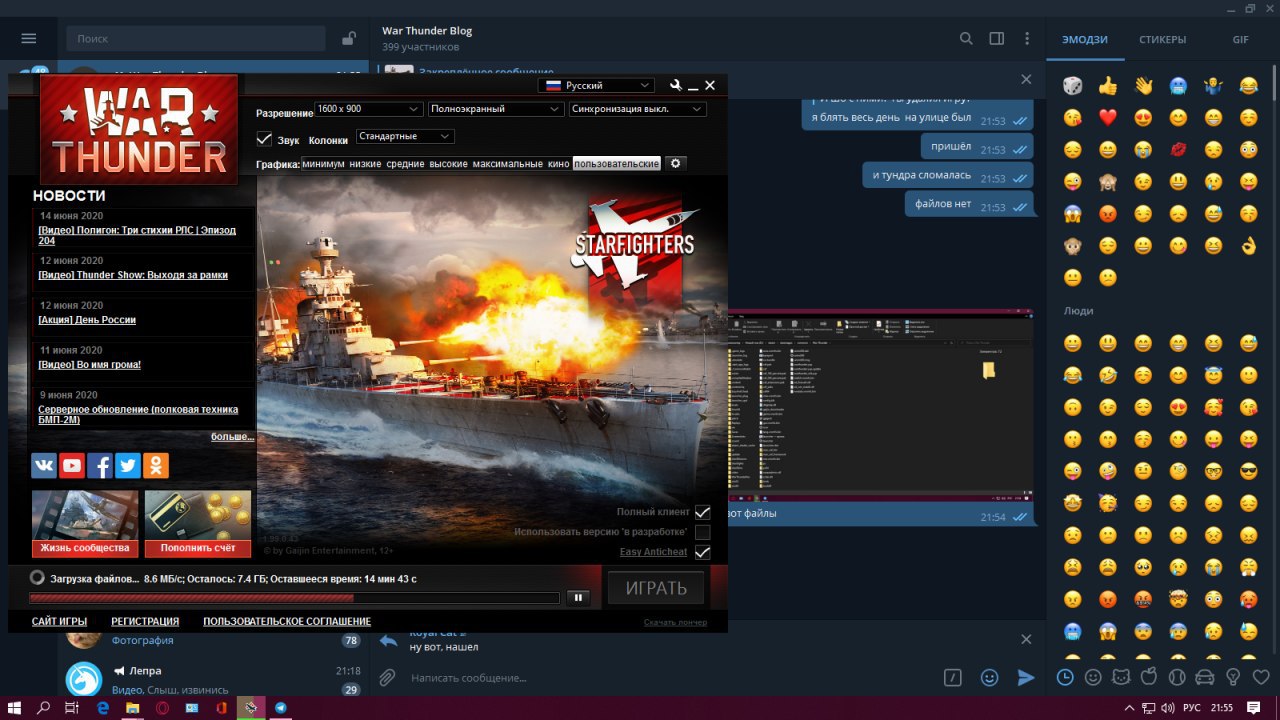The height and width of the screenshot is (720, 1280).
Task: Select высокие graphics preset
Action: pos(449,163)
